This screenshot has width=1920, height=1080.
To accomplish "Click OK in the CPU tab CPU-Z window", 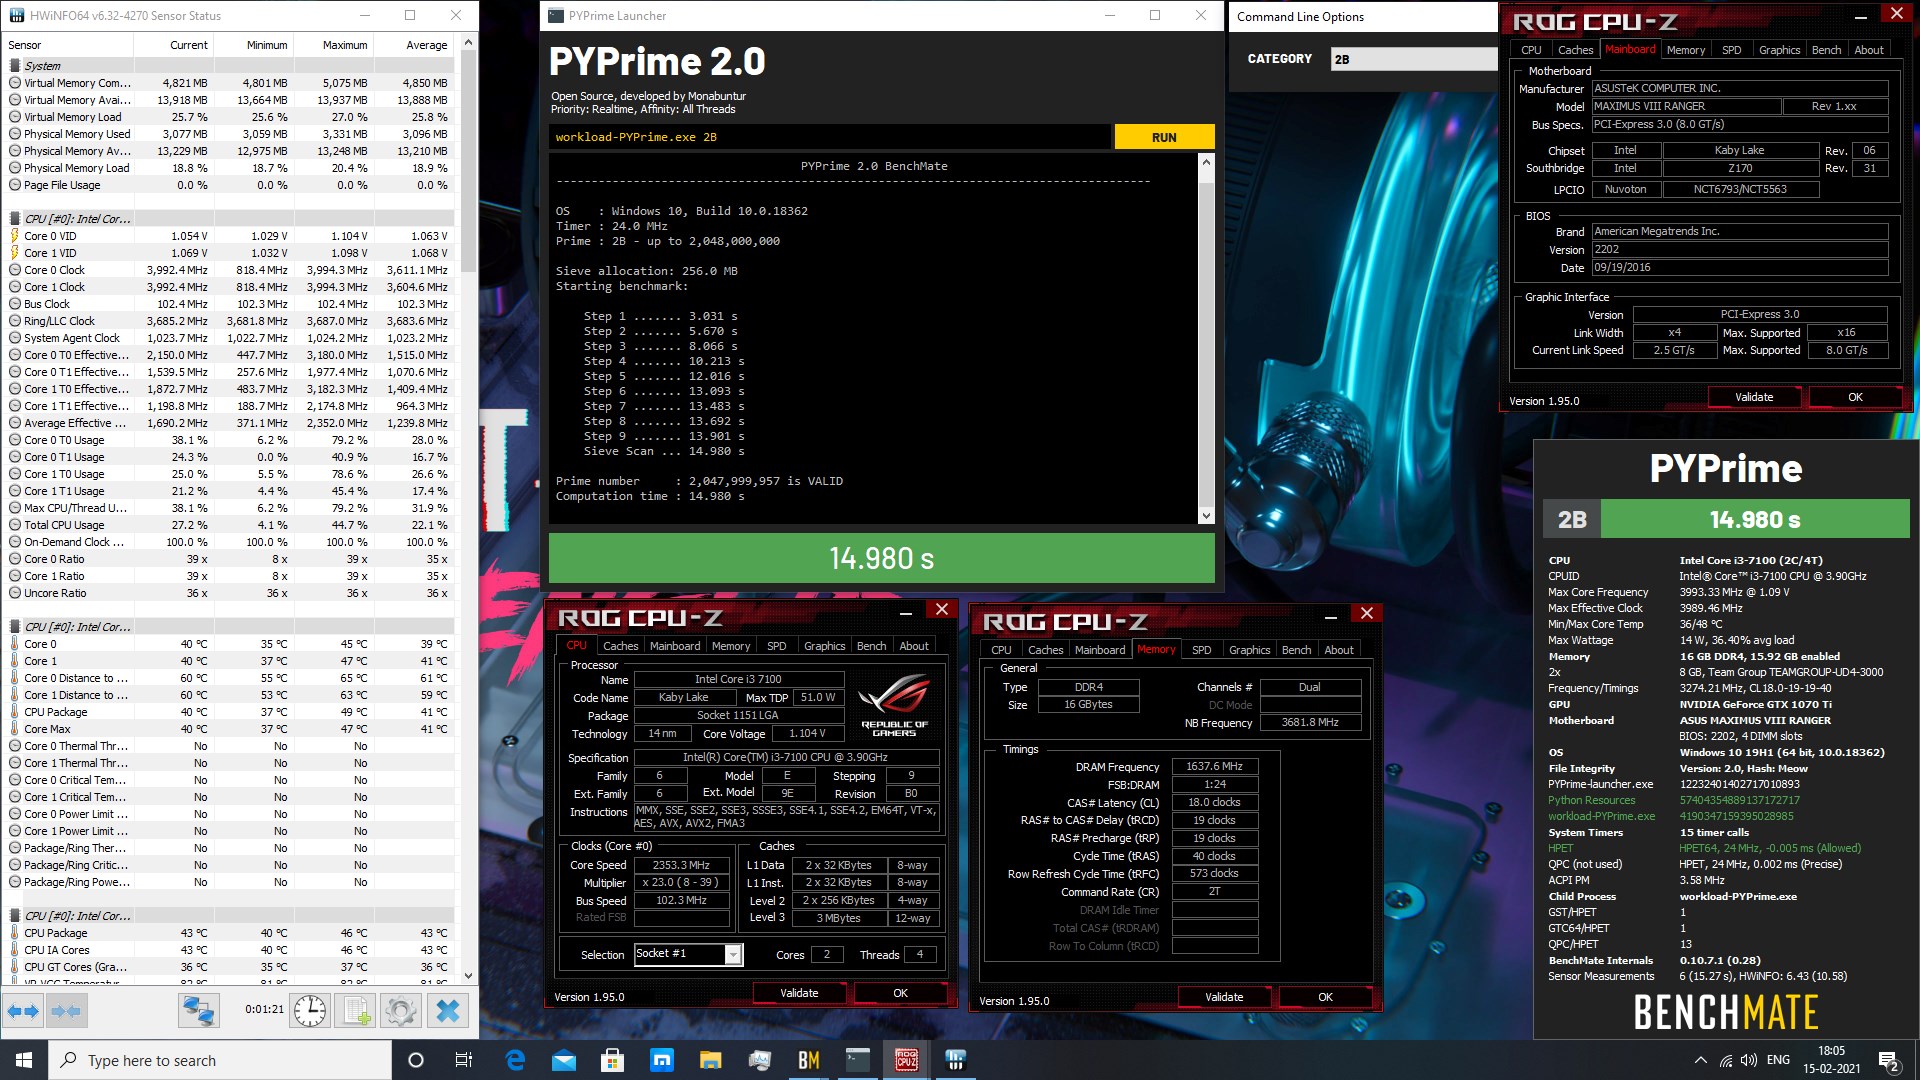I will click(x=900, y=993).
